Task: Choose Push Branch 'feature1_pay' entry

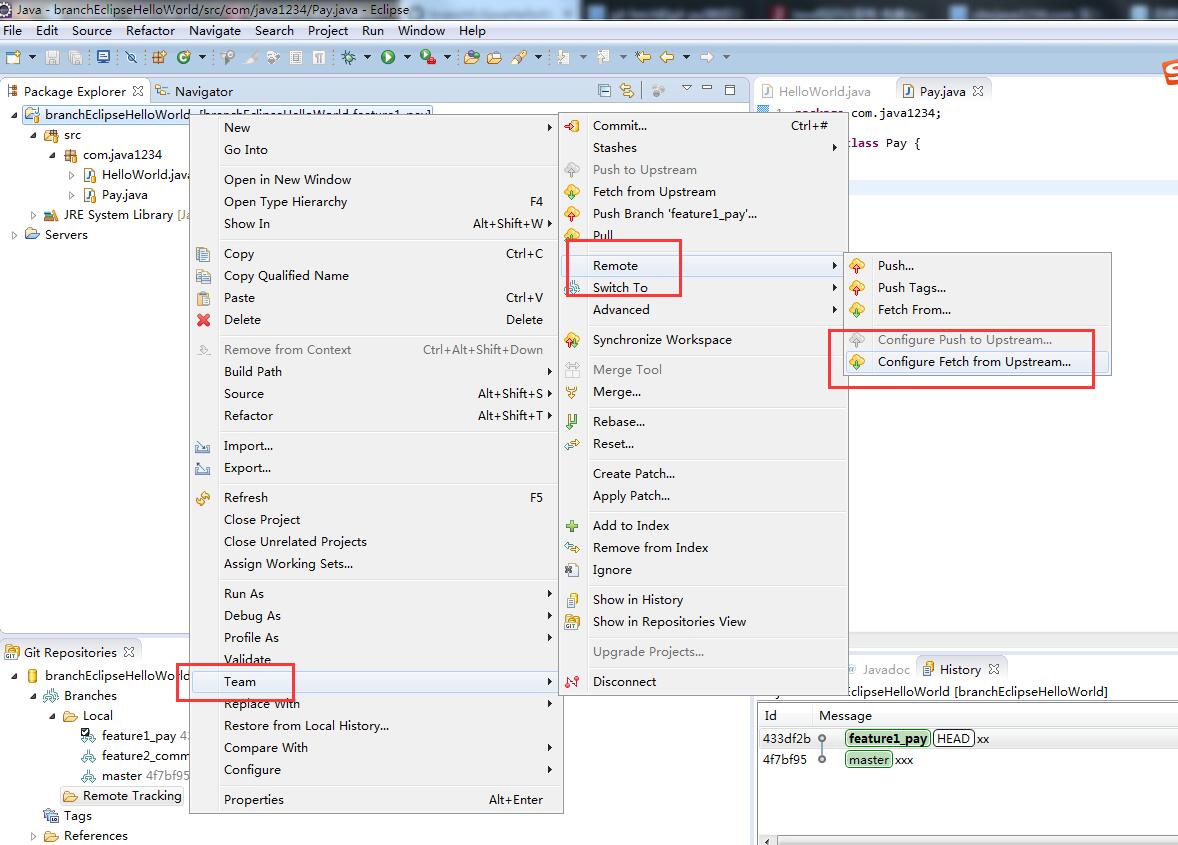Action: point(702,214)
